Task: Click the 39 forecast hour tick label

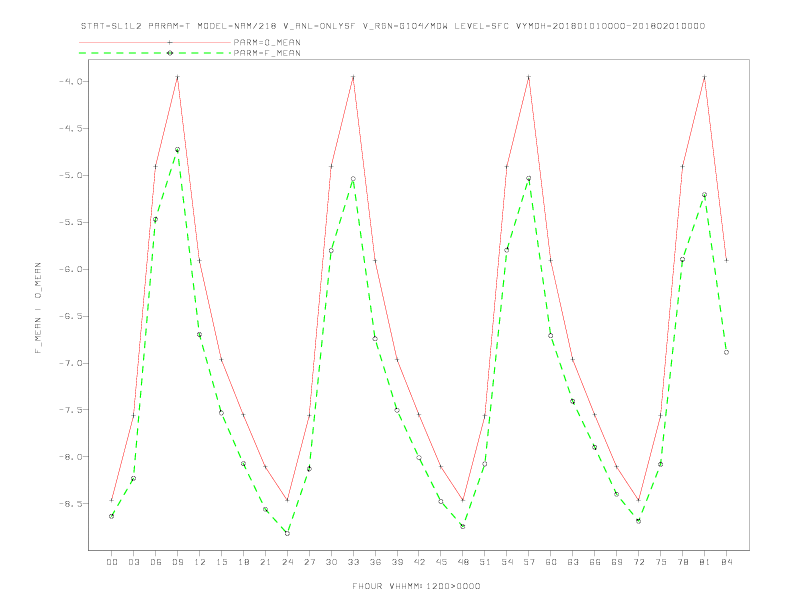Action: coord(397,562)
